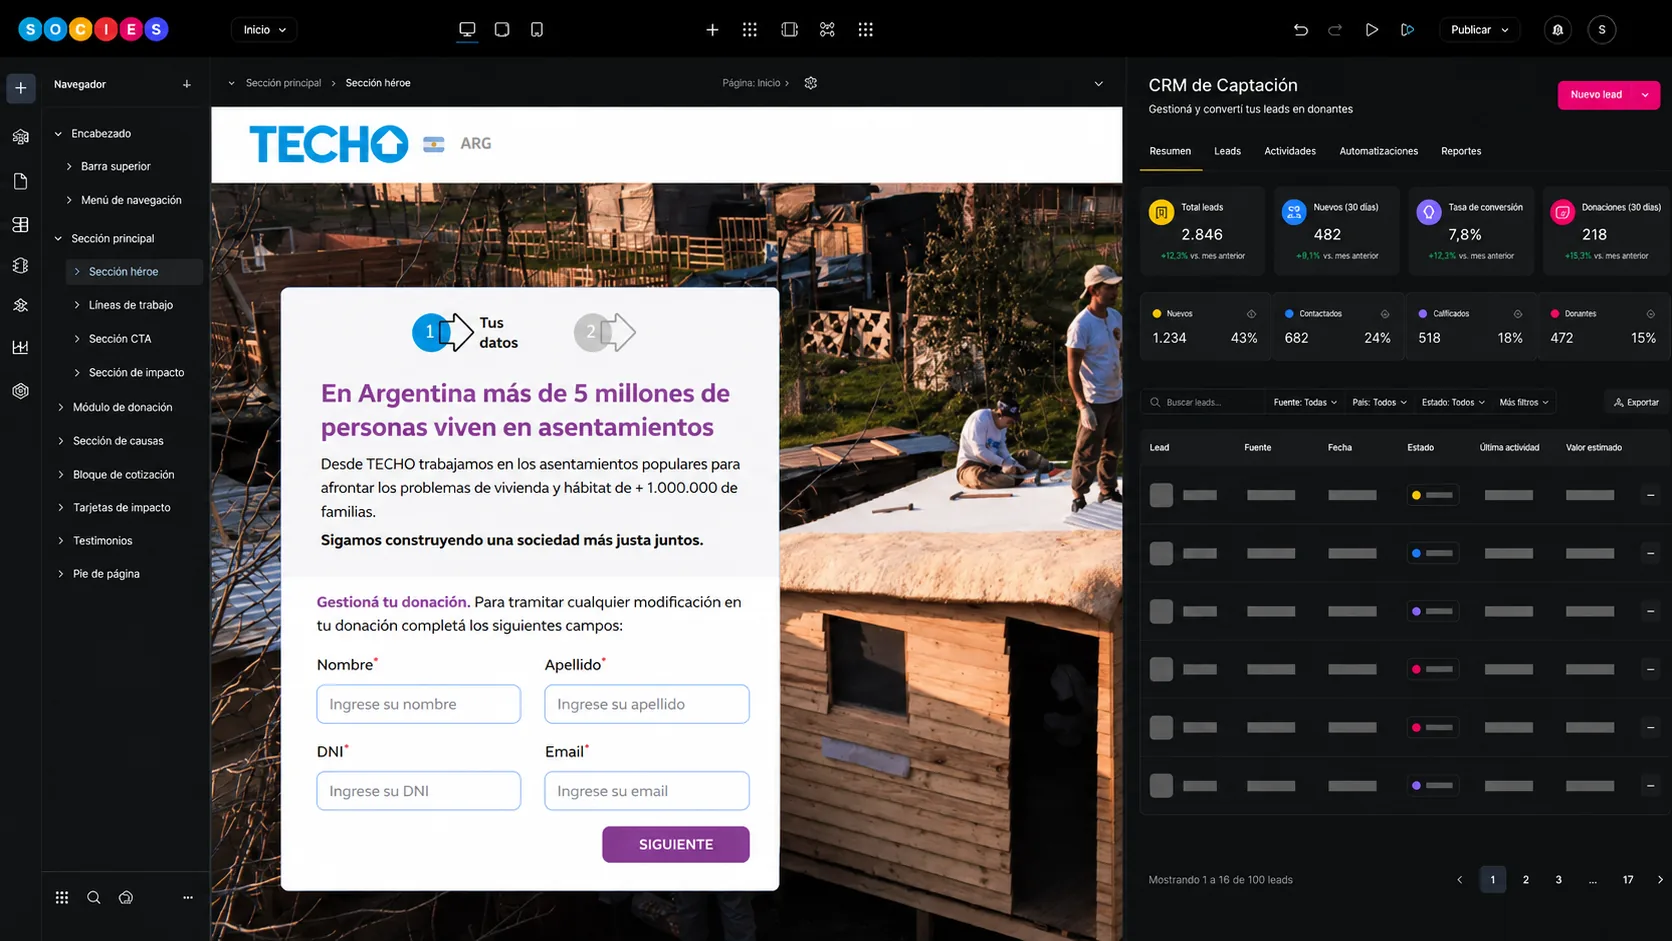Click the Email input field

click(x=647, y=791)
